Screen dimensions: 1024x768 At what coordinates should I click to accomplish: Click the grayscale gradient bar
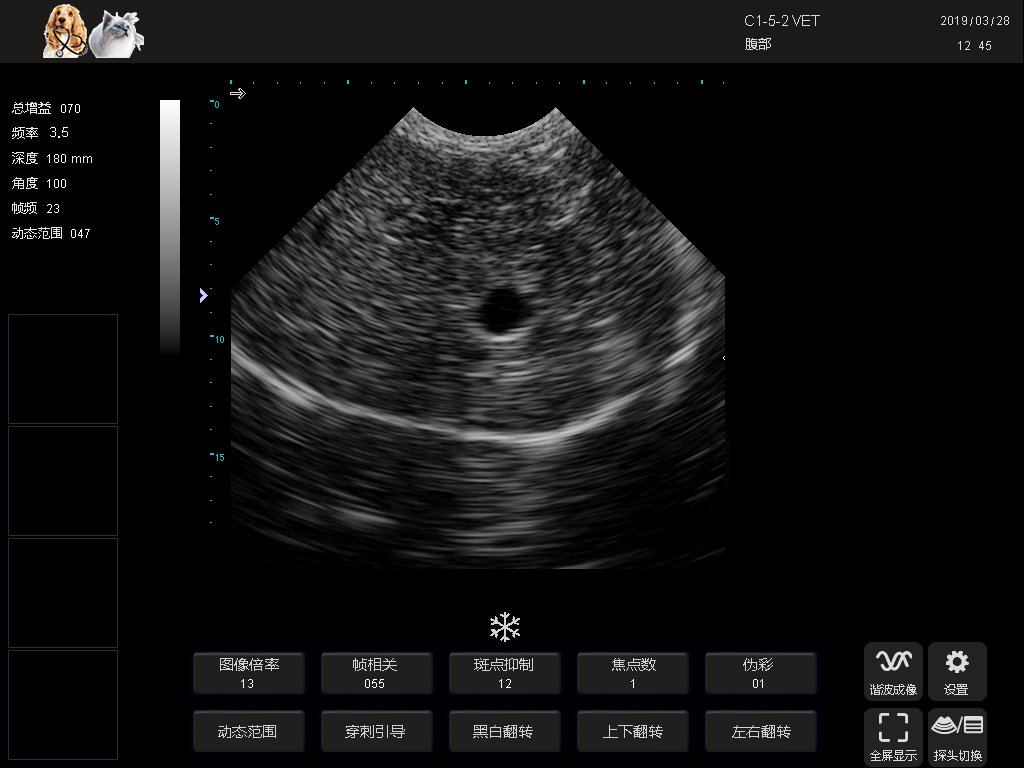[170, 226]
